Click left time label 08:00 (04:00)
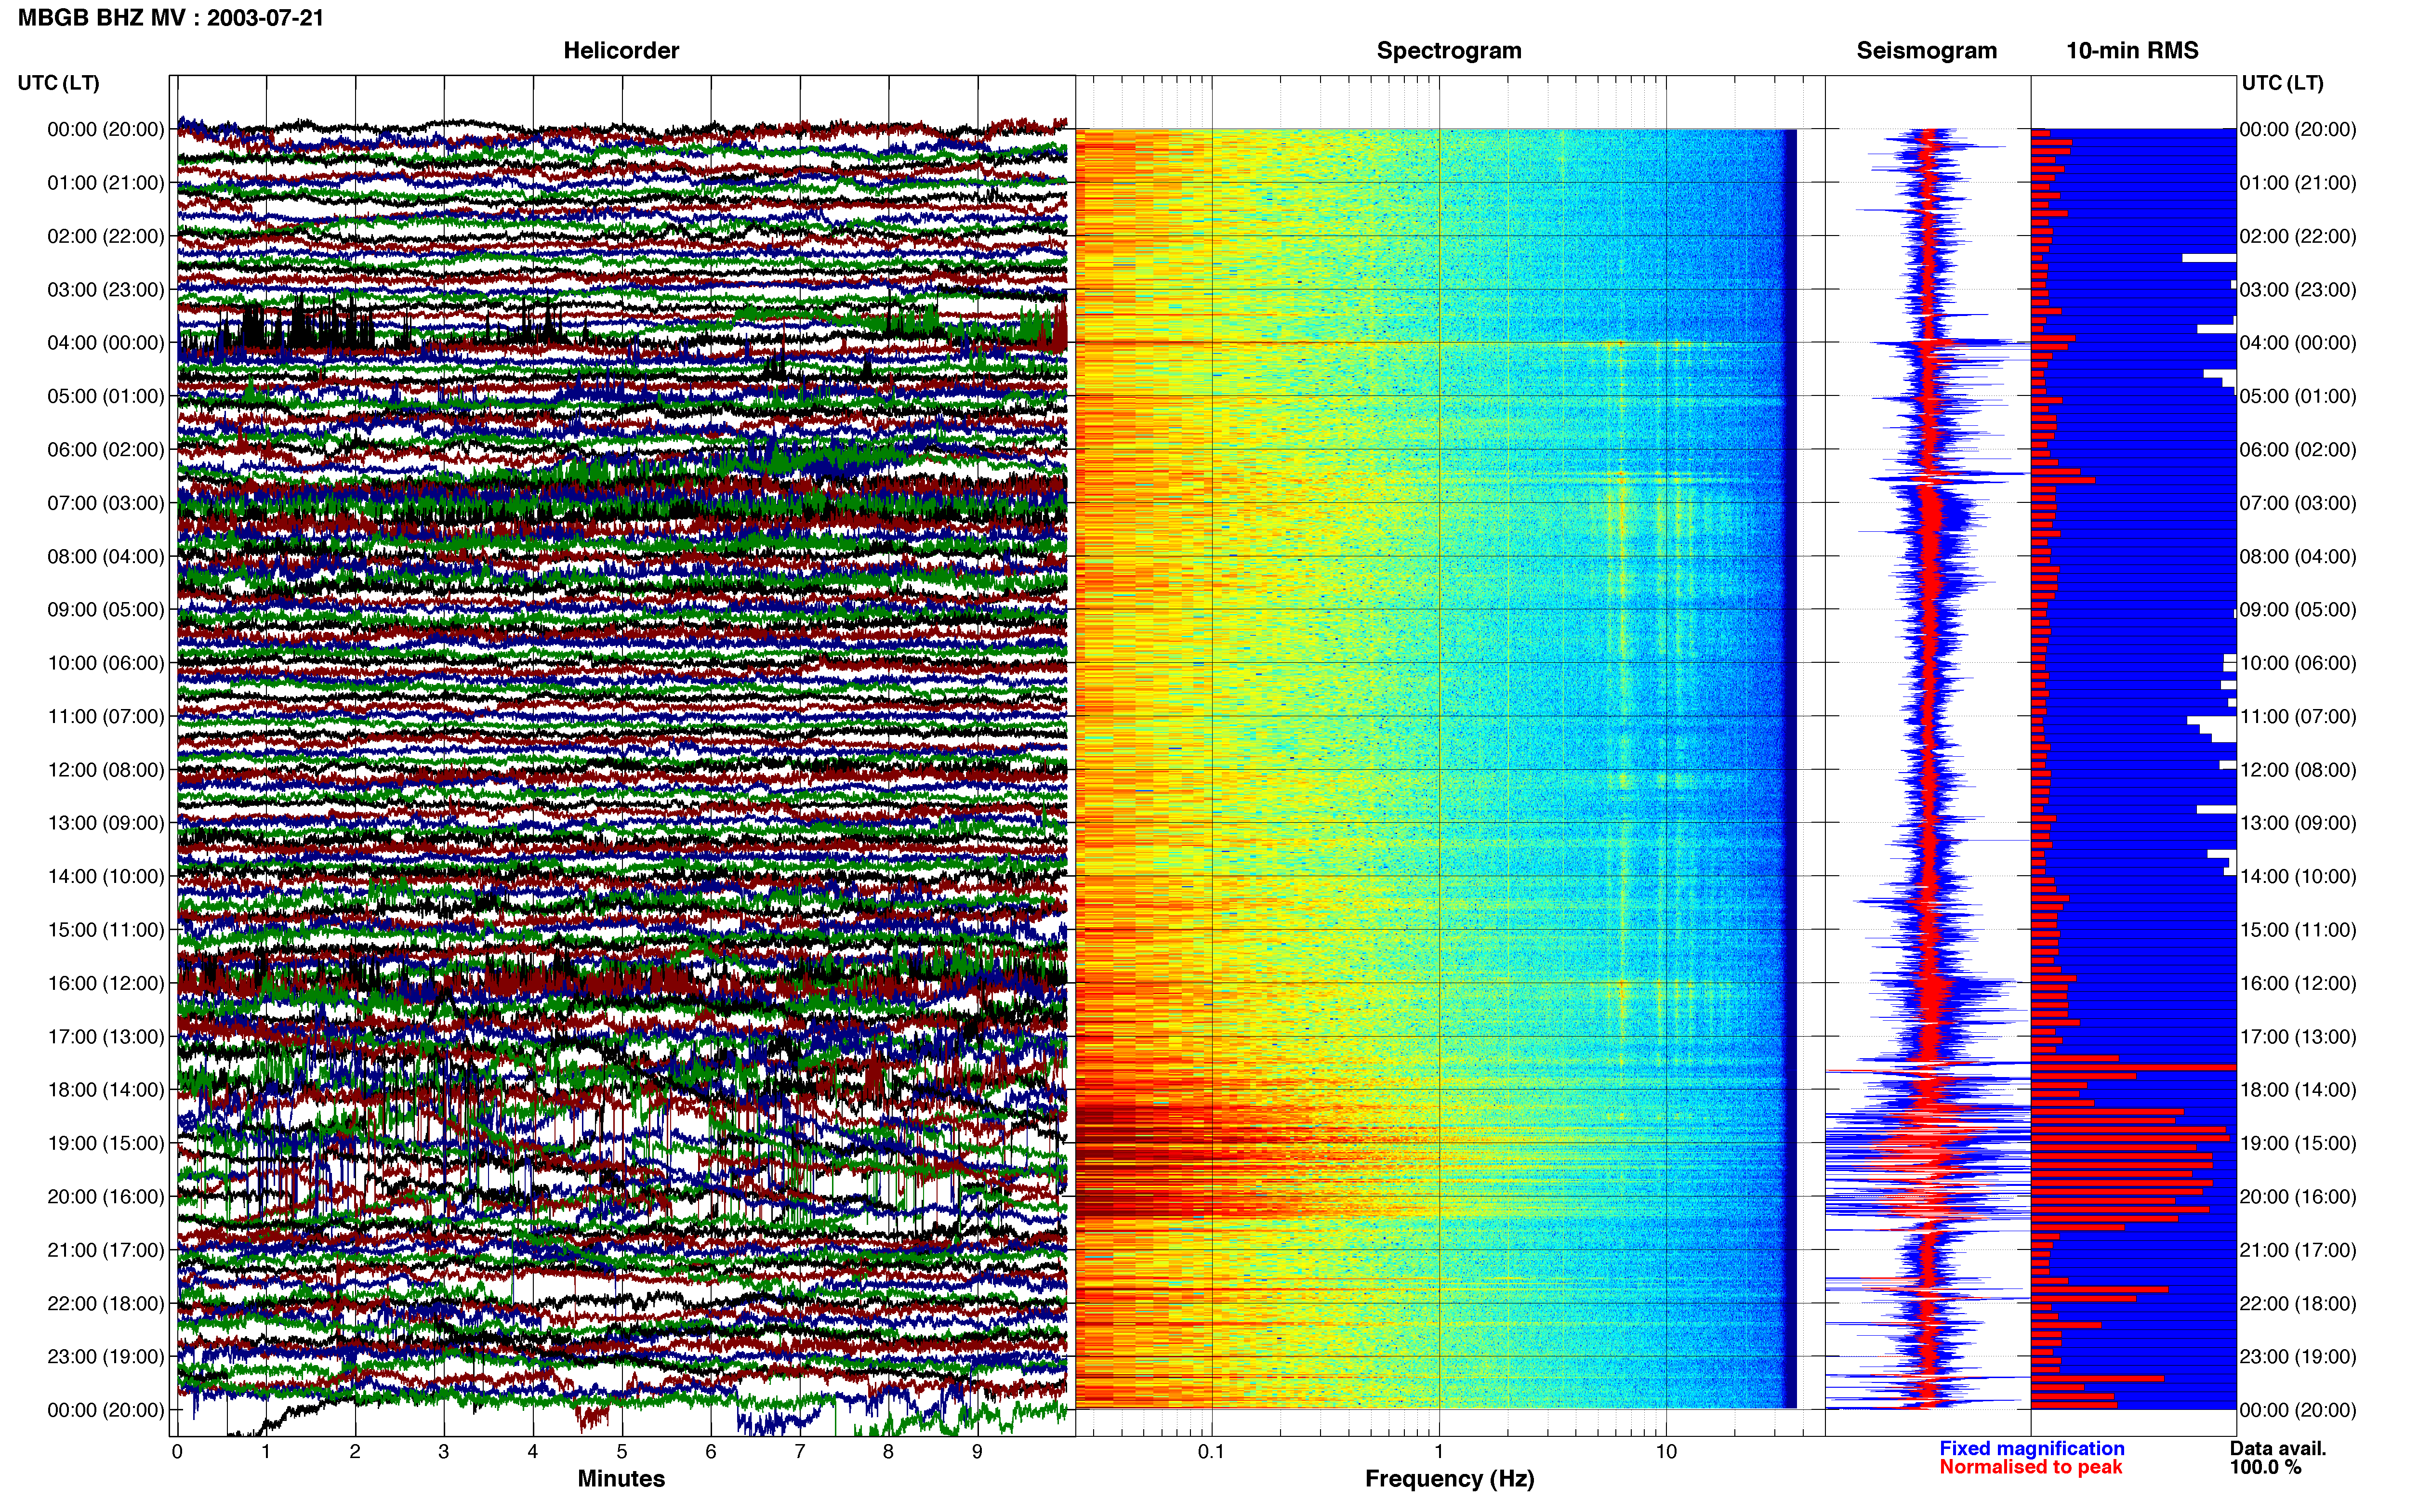2418x1512 pixels. pyautogui.click(x=106, y=556)
